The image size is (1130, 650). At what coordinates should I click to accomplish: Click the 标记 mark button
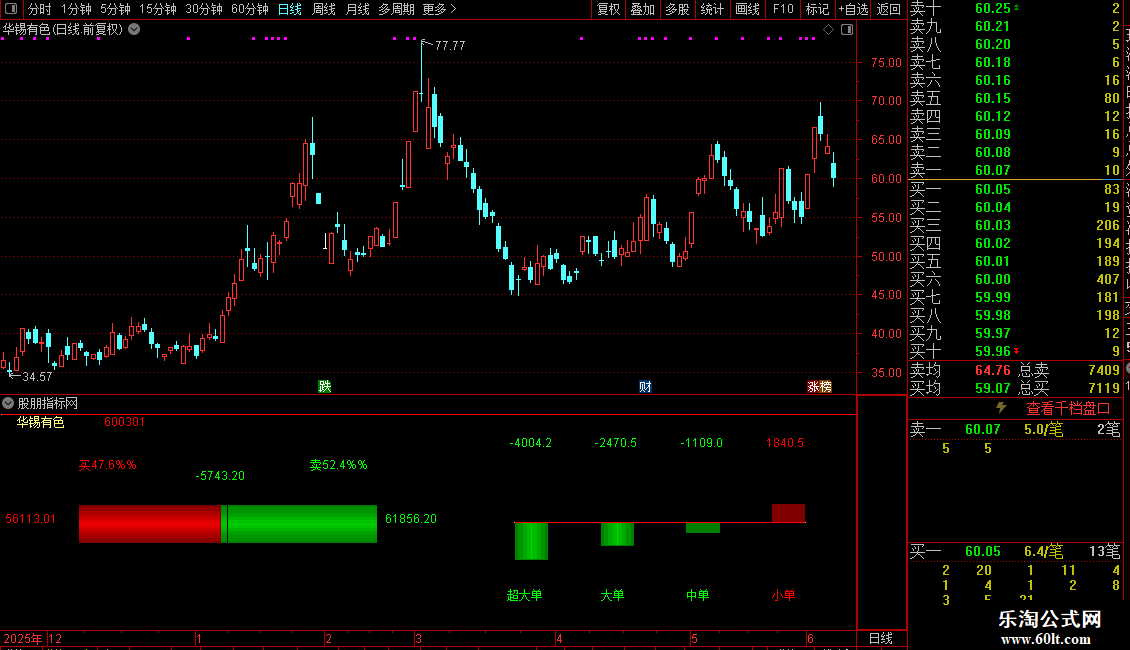(817, 9)
